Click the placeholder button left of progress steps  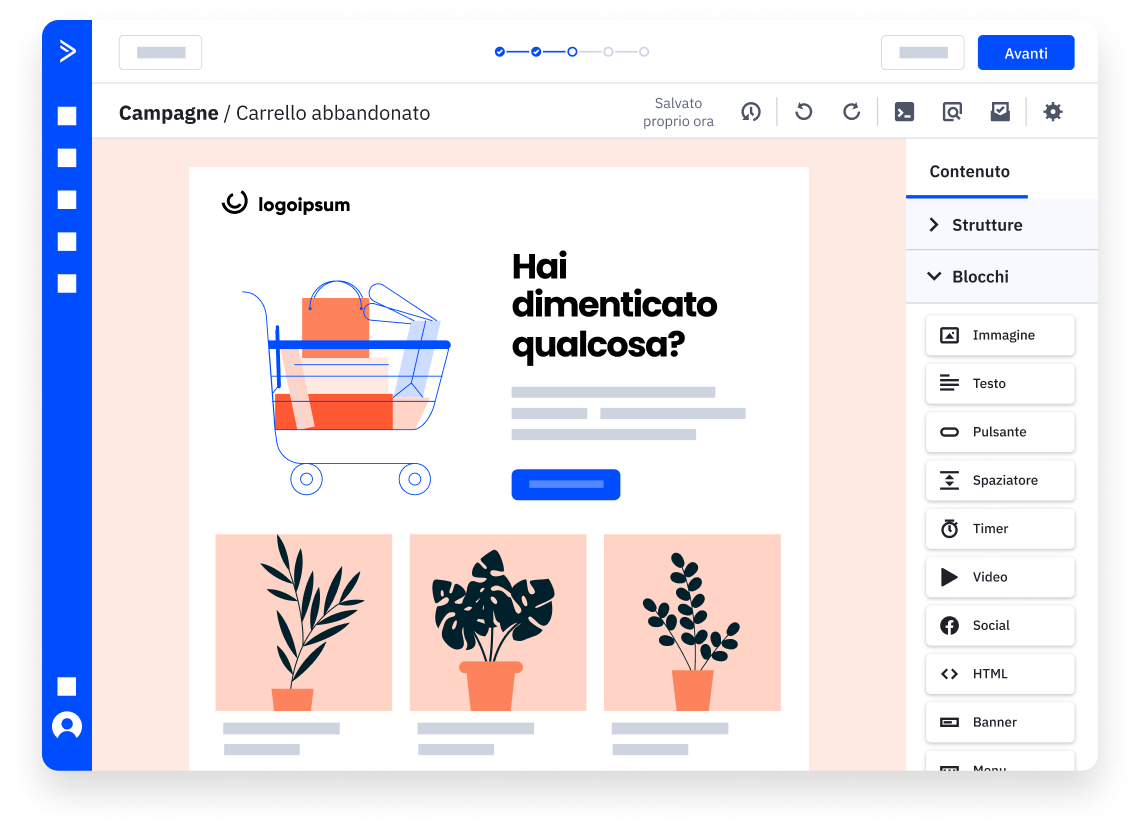point(160,53)
